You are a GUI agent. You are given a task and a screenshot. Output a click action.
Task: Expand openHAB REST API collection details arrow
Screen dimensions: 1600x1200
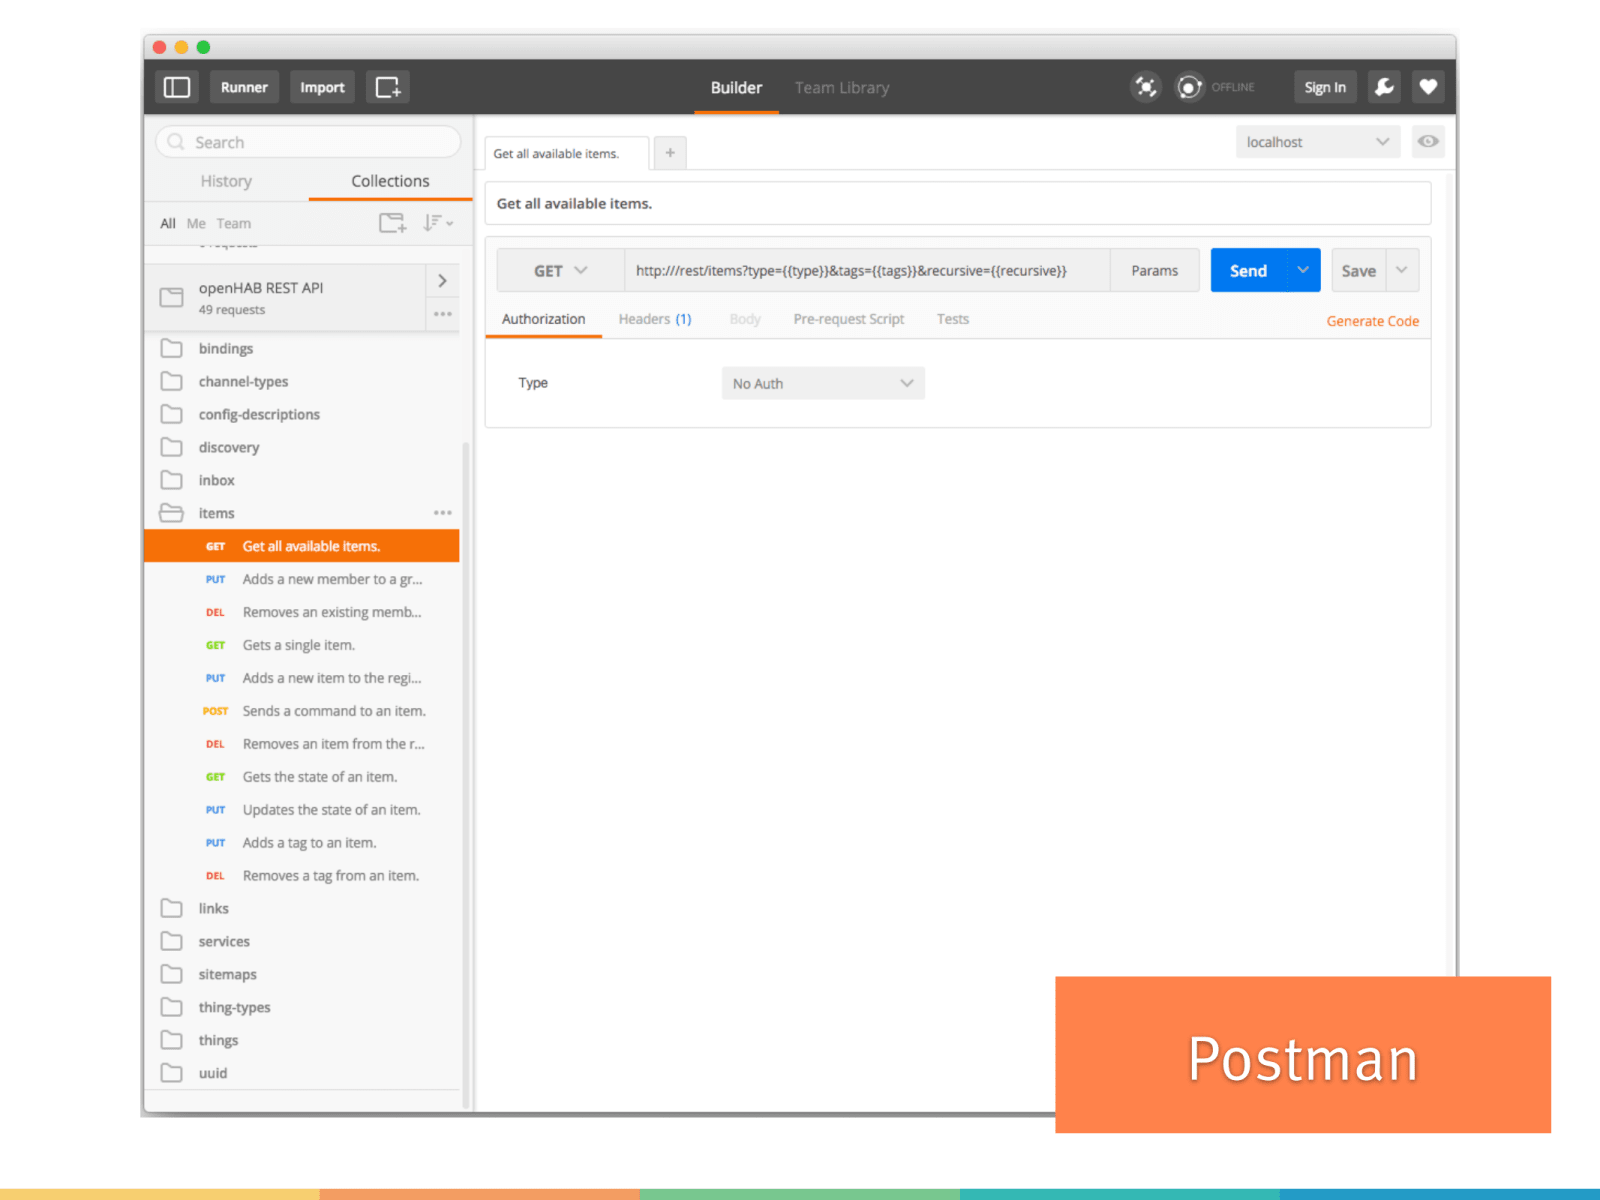442,281
